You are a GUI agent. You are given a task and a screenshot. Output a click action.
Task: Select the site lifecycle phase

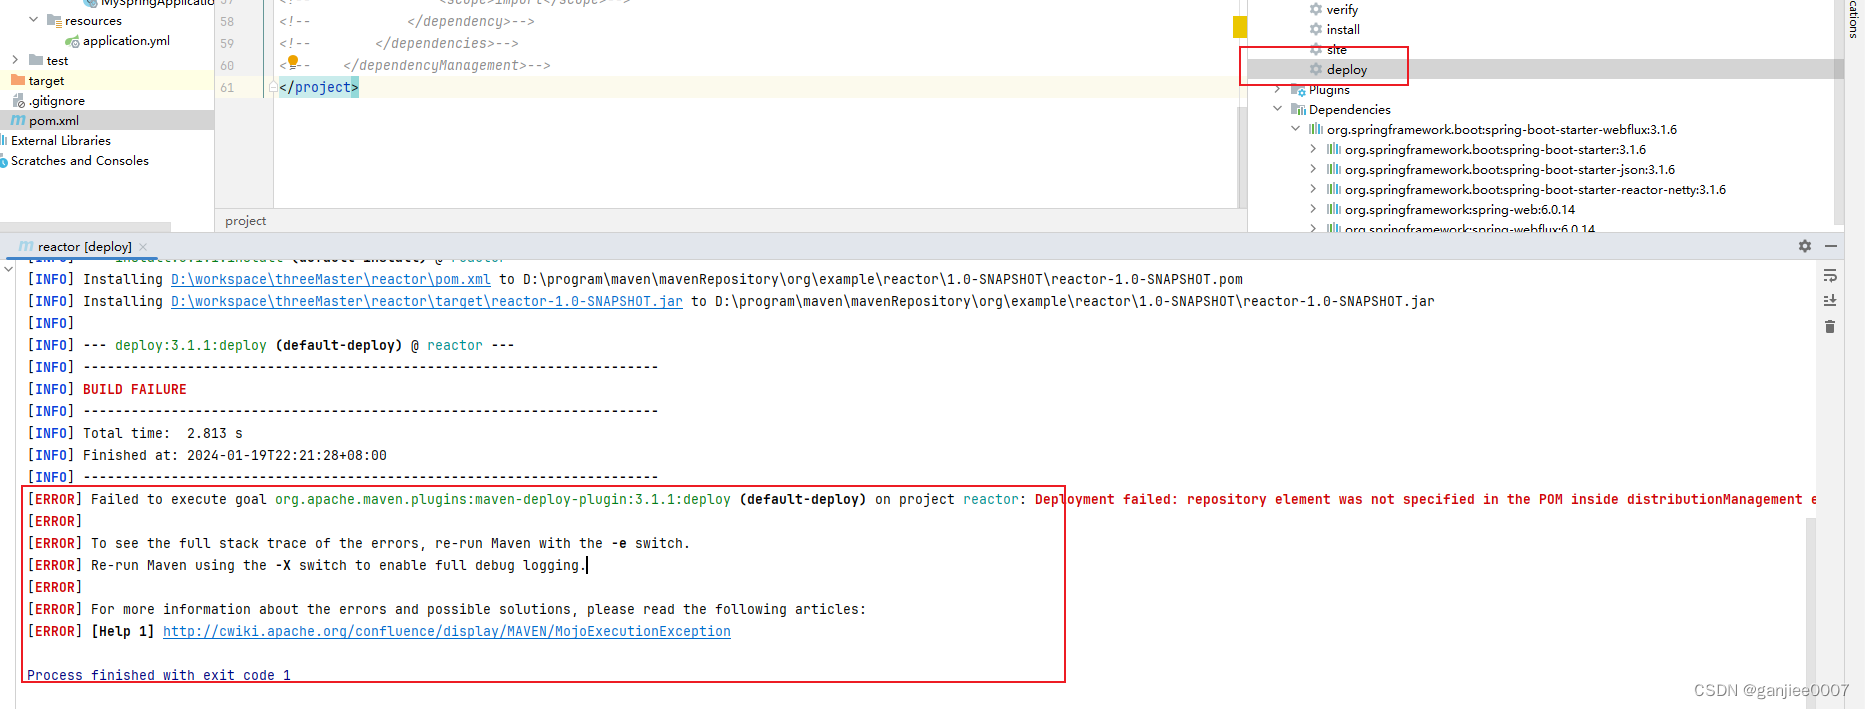click(x=1336, y=49)
